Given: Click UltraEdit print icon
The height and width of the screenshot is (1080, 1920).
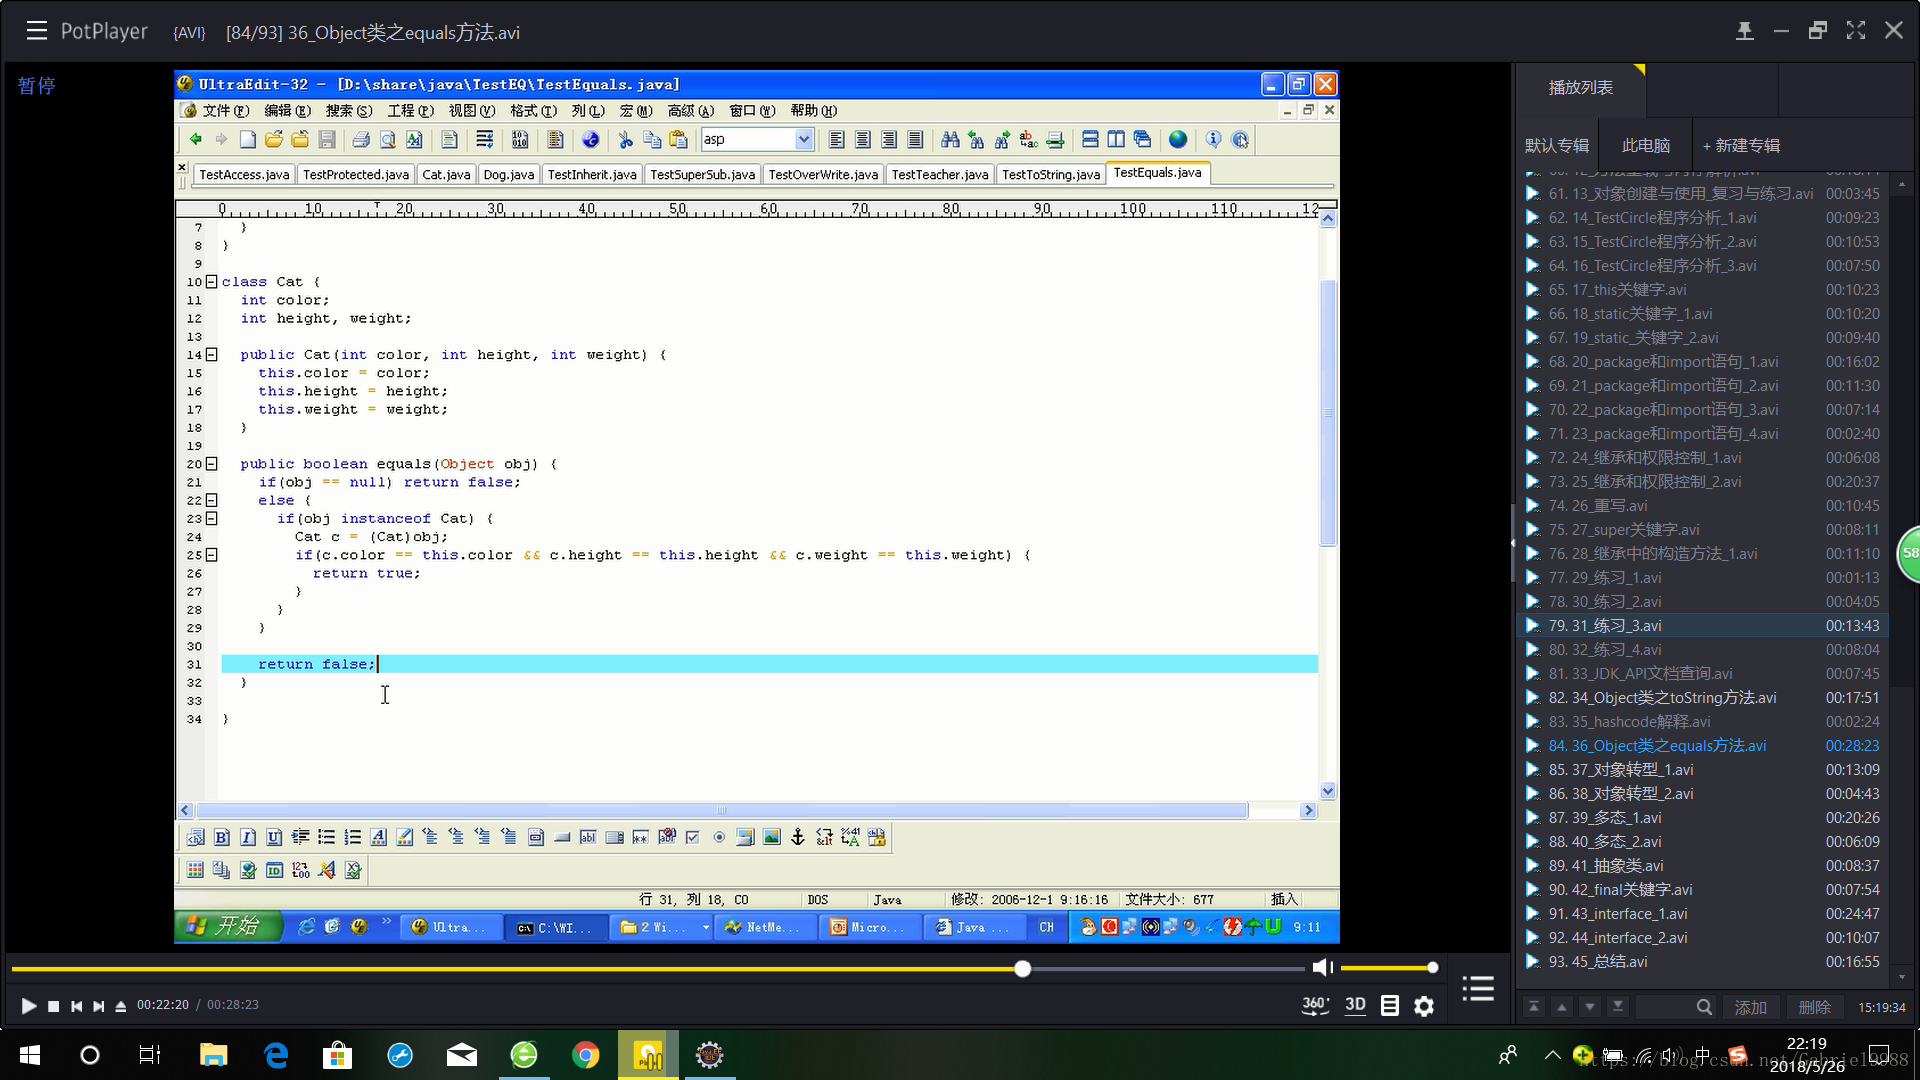Looking at the screenshot, I should tap(361, 140).
